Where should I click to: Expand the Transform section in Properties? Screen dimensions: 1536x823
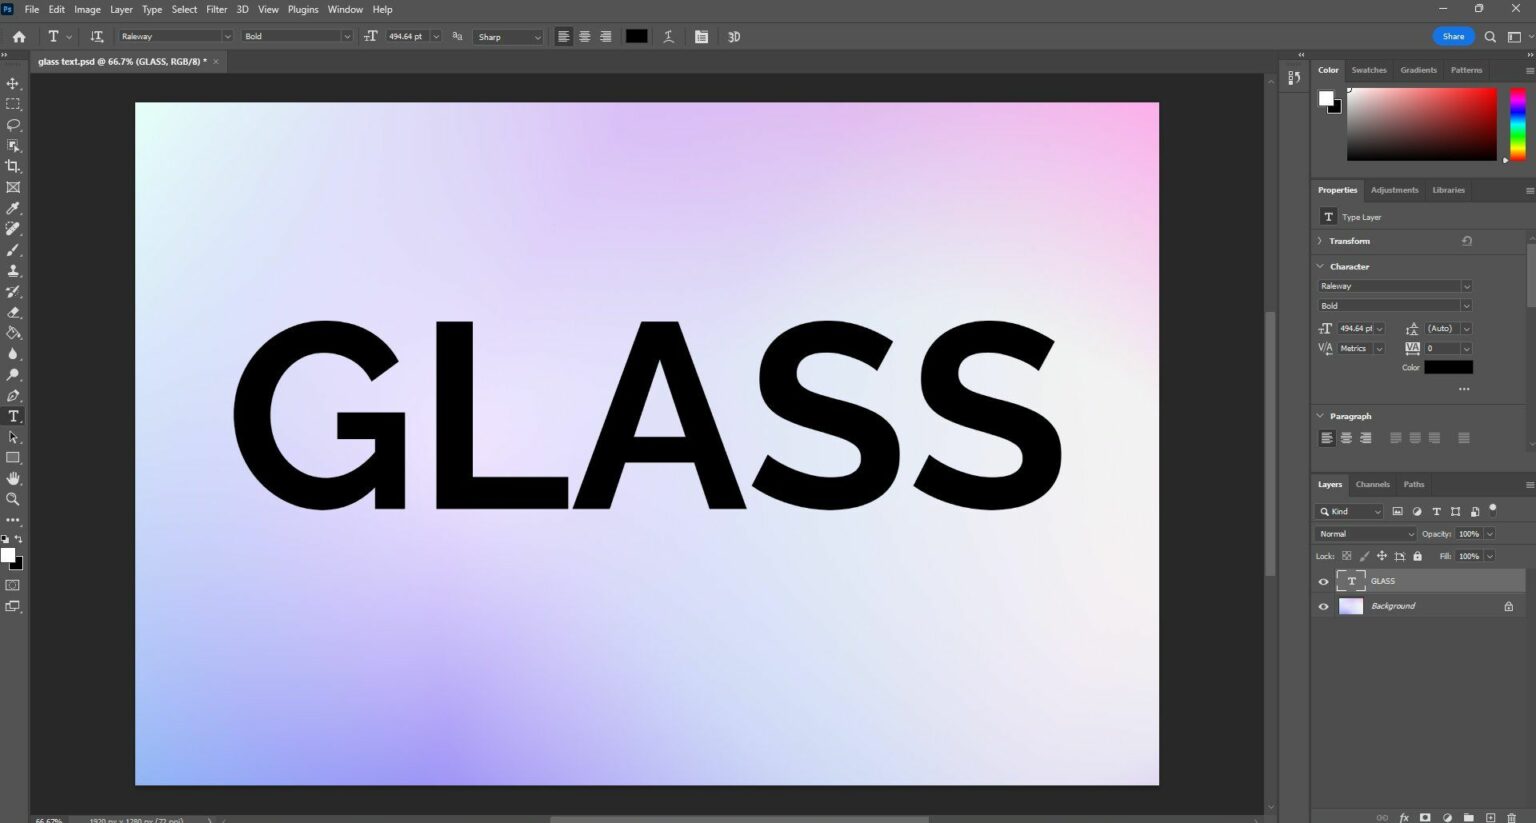[x=1320, y=240]
